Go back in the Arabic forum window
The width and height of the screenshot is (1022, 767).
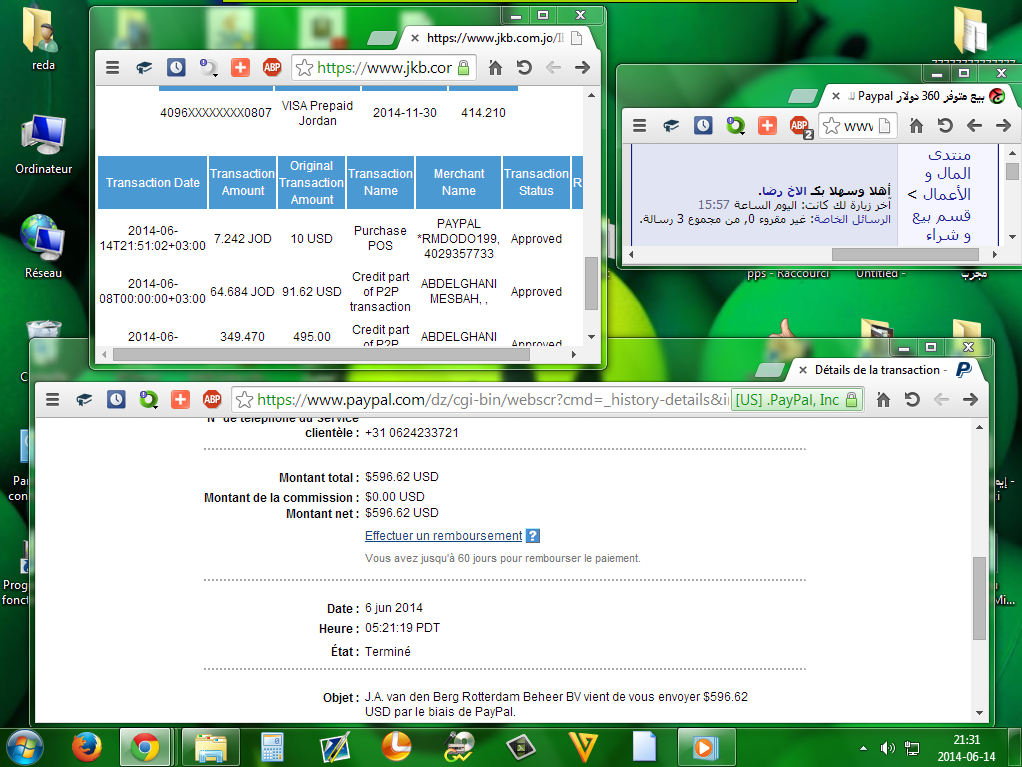point(974,126)
